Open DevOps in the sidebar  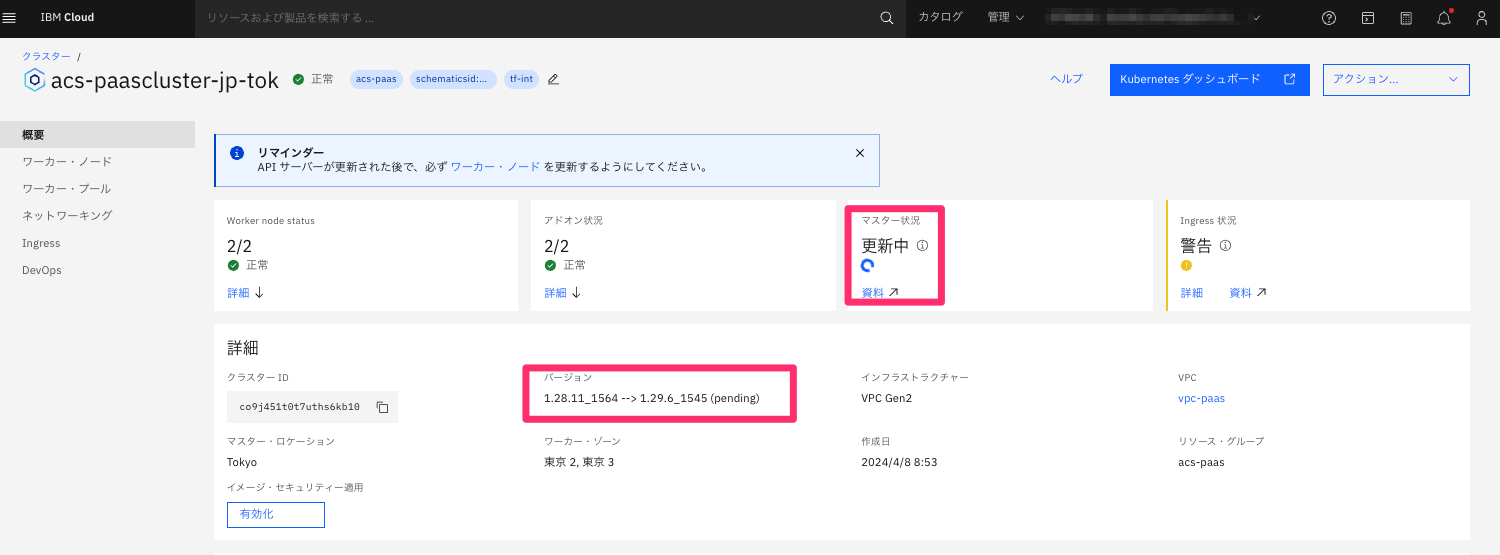tap(42, 270)
